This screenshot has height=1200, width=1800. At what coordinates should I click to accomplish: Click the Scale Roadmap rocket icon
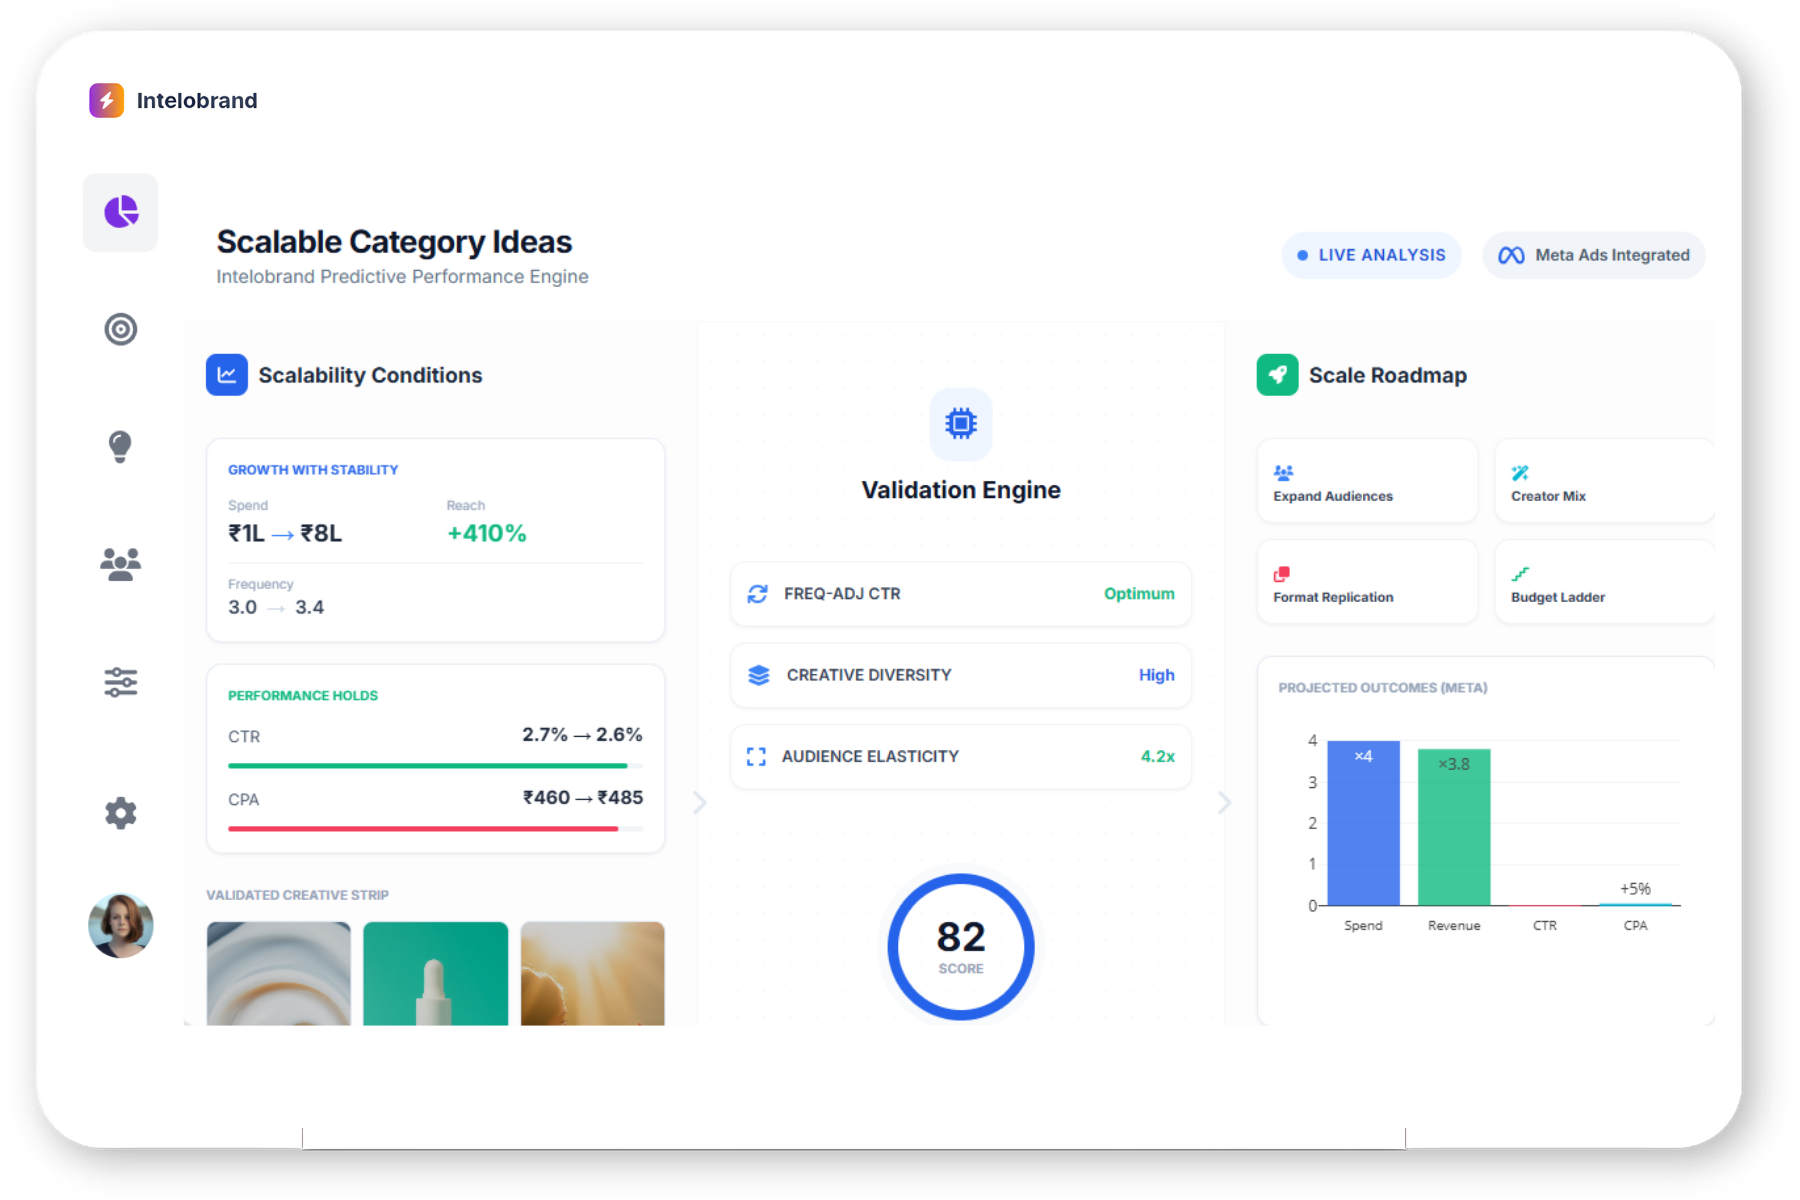[1277, 375]
